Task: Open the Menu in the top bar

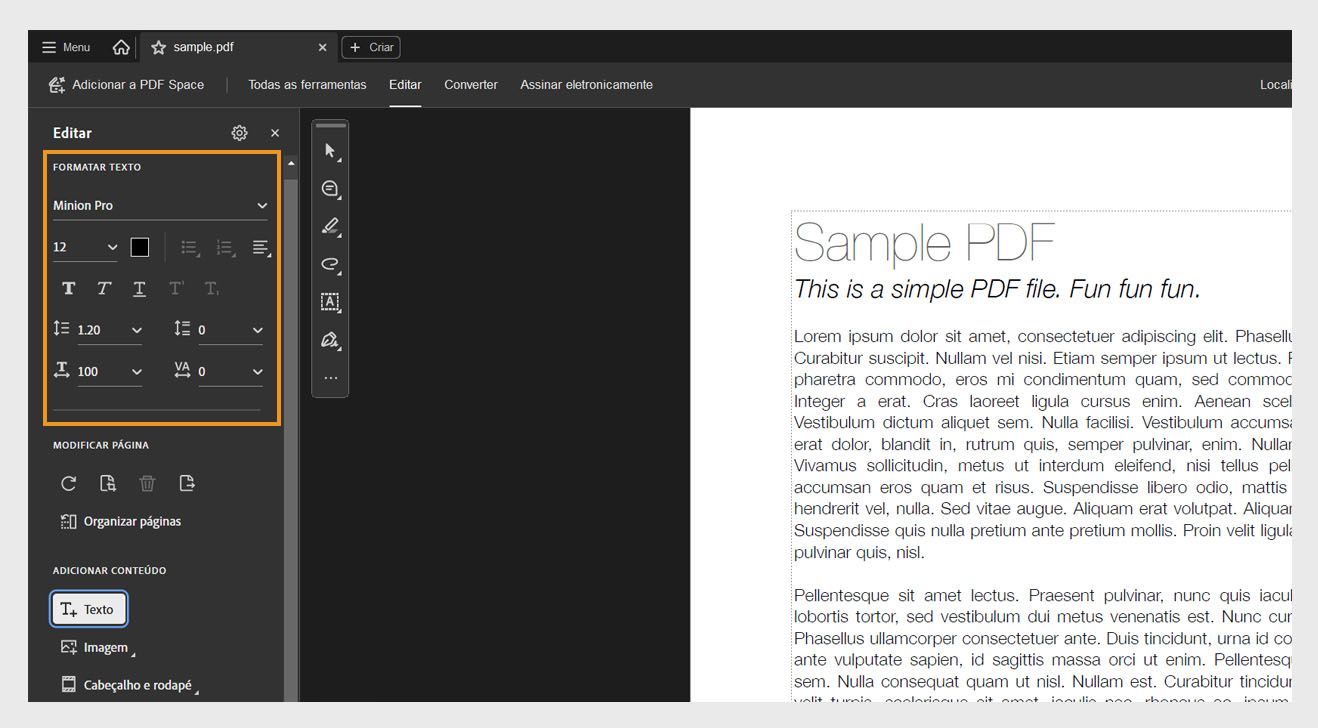Action: pos(64,46)
